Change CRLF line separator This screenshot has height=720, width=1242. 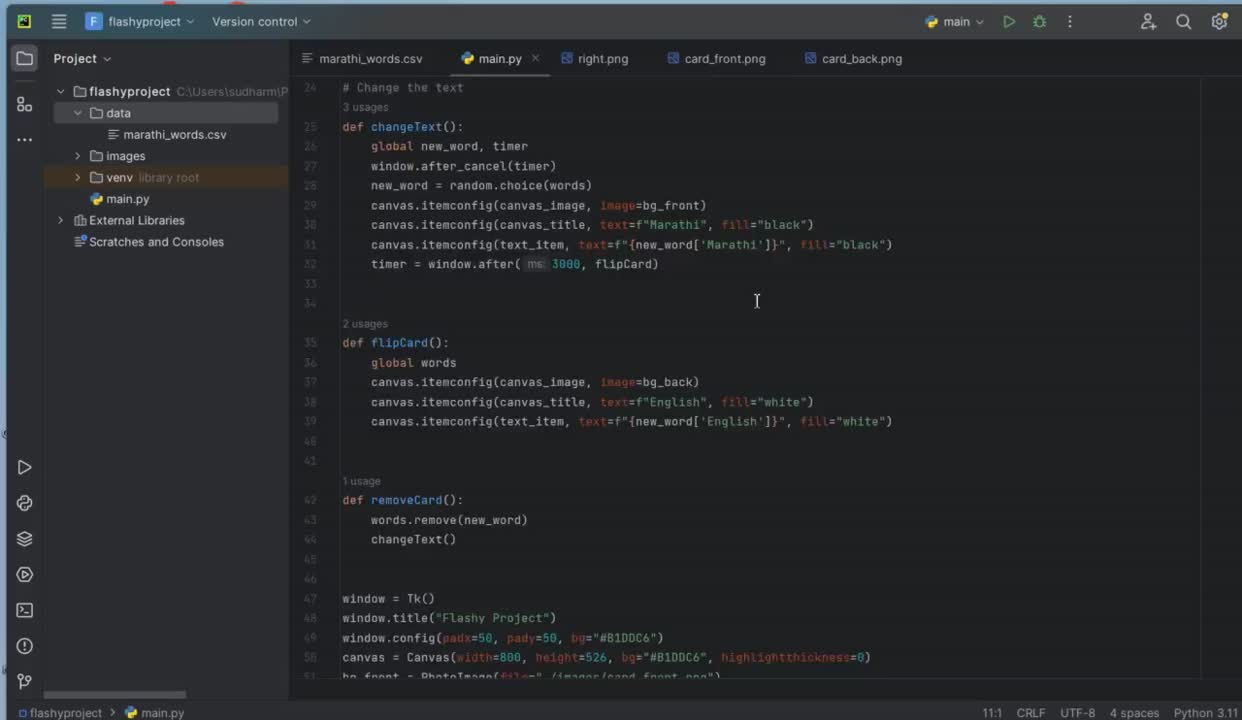pos(1031,713)
